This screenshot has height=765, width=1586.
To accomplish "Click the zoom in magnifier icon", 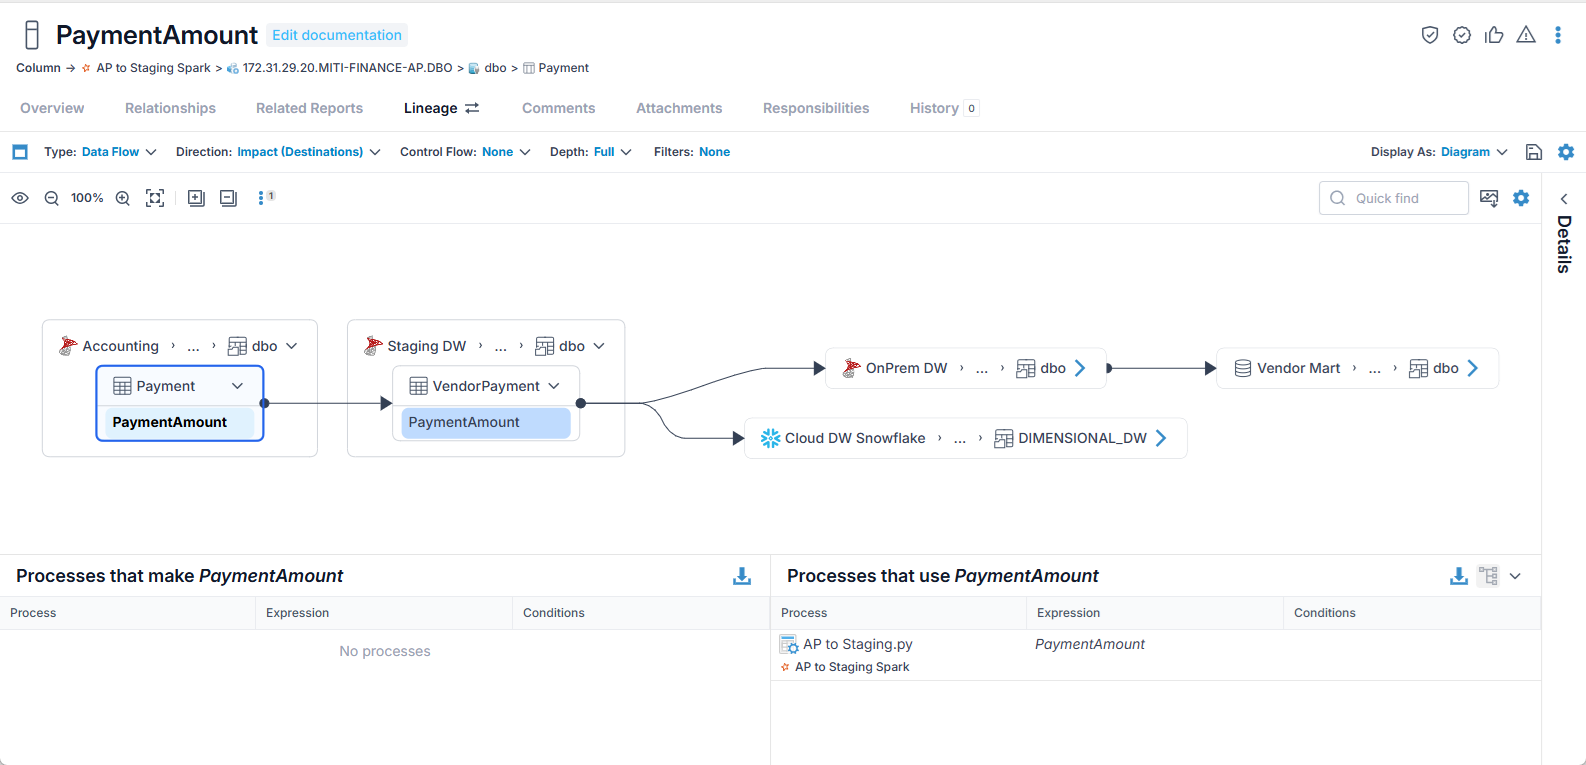I will coord(123,198).
